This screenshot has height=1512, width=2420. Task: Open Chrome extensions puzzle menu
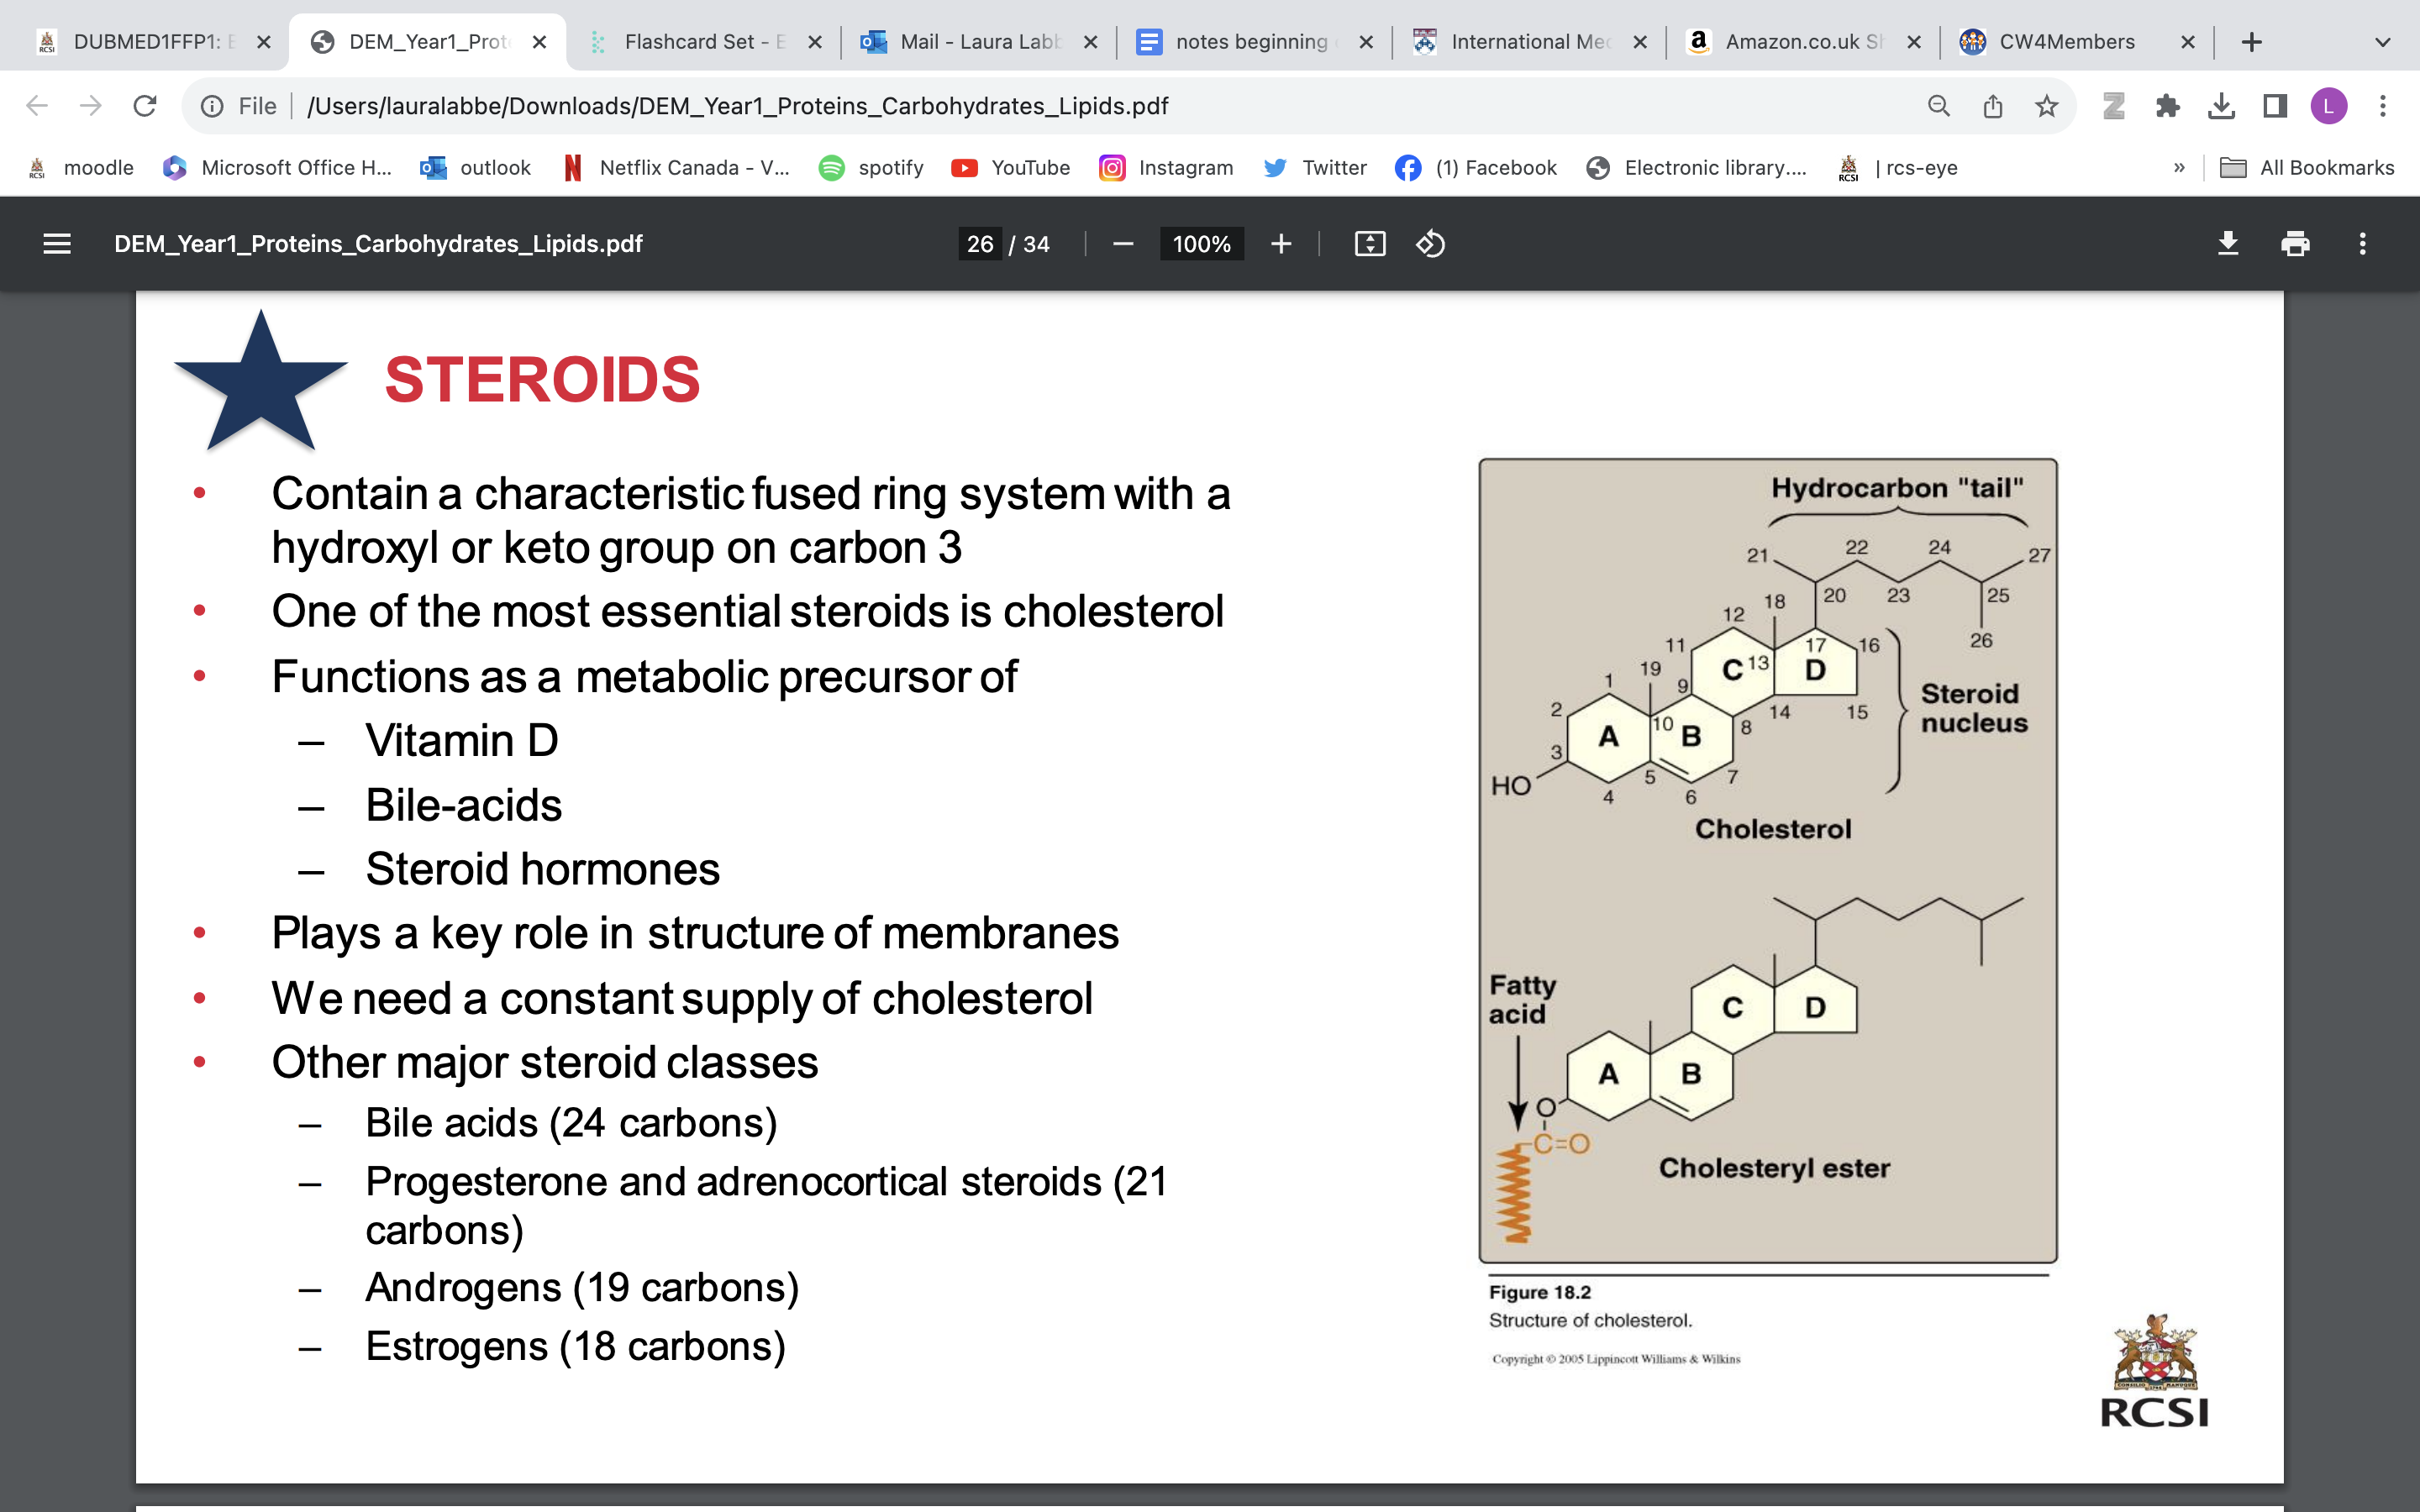click(x=2168, y=105)
